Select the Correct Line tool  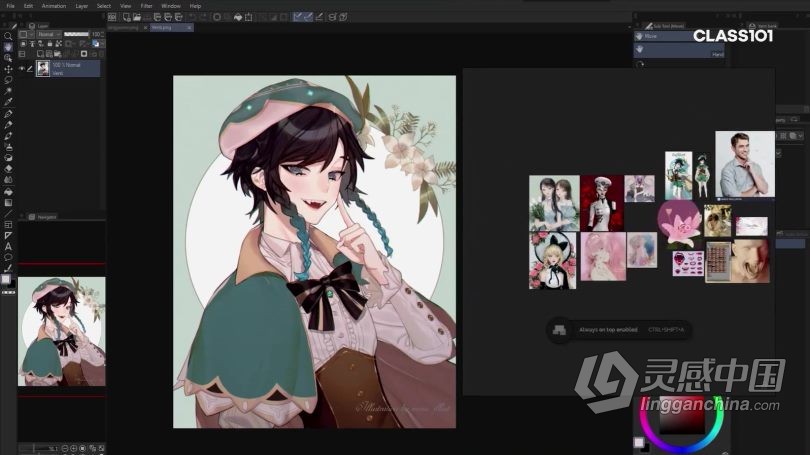point(8,268)
